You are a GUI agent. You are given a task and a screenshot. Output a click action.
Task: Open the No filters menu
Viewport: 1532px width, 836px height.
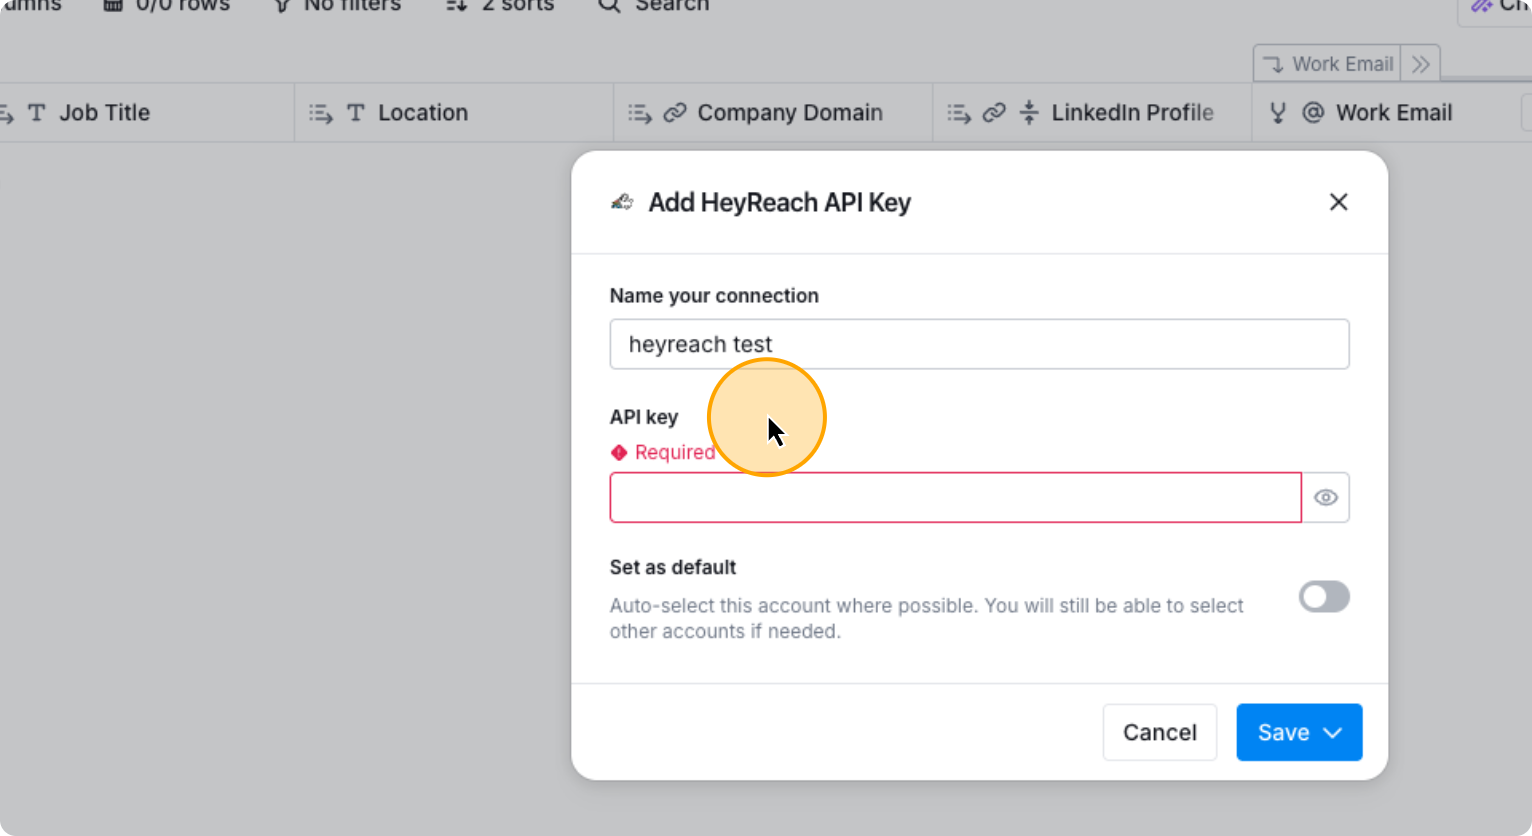point(338,6)
